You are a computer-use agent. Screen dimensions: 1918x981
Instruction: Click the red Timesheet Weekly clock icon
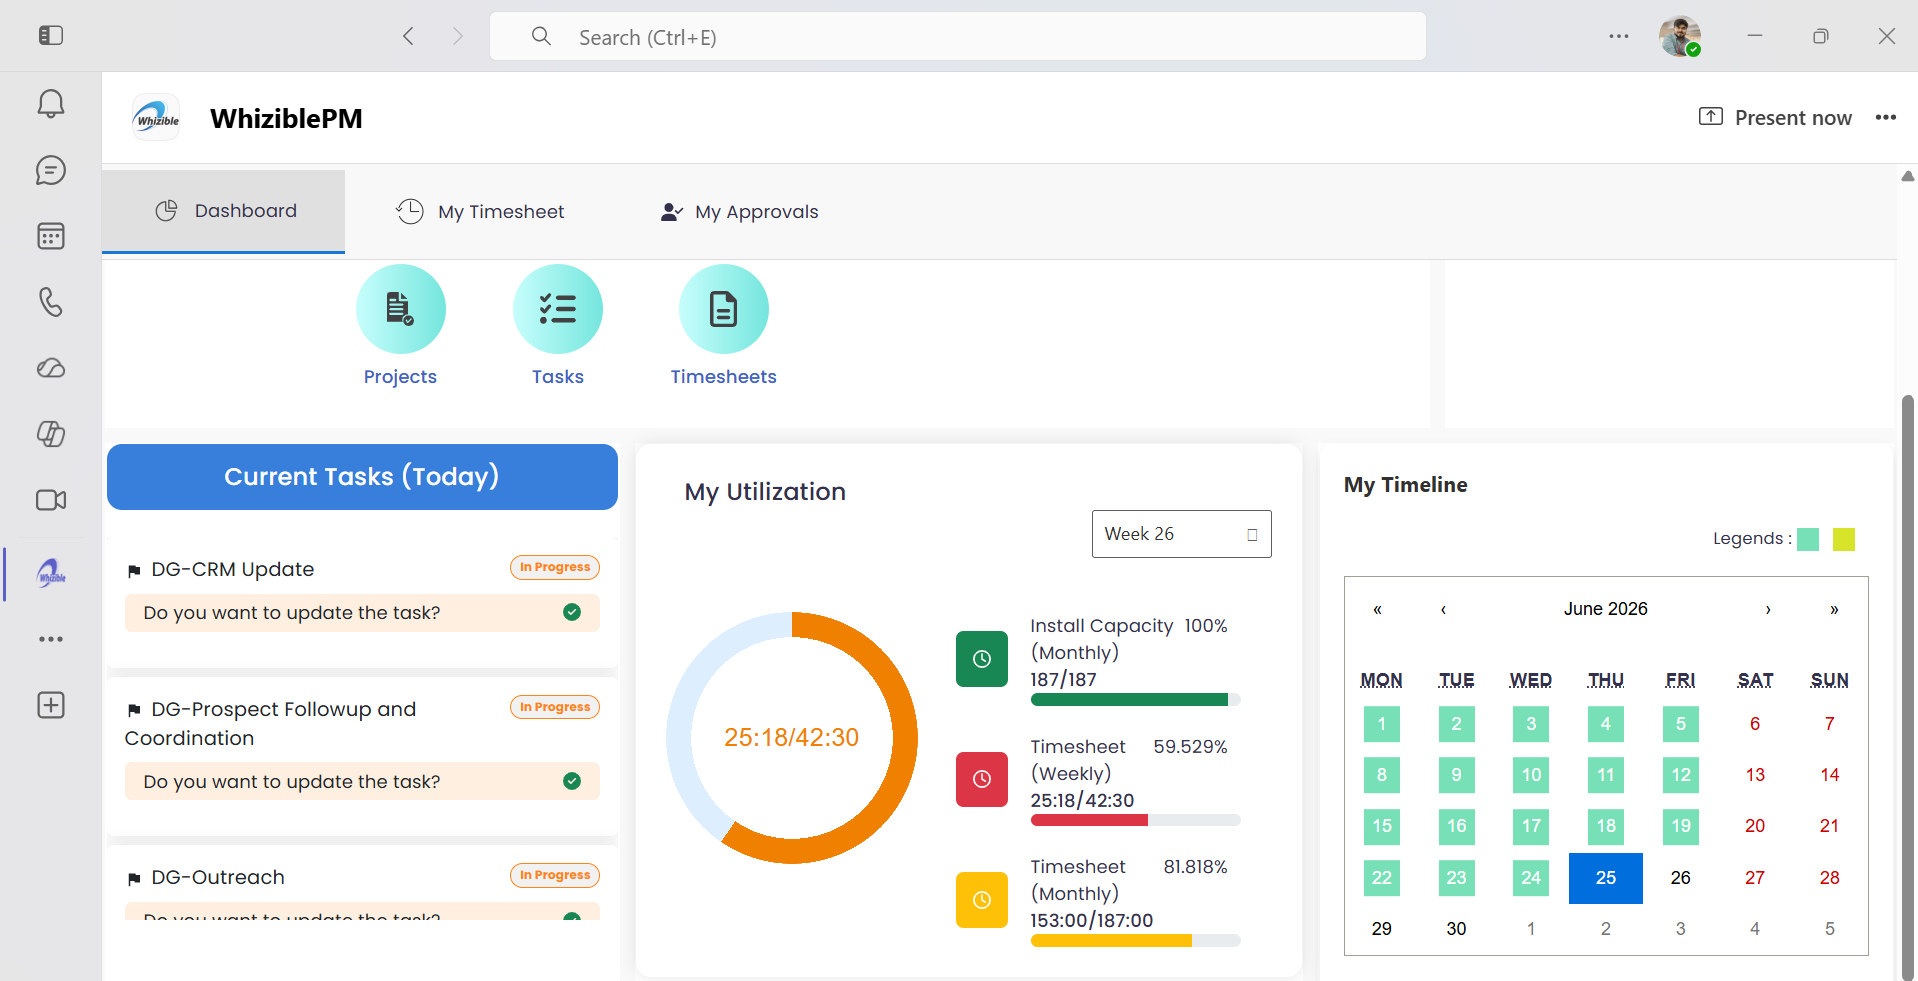click(x=982, y=779)
